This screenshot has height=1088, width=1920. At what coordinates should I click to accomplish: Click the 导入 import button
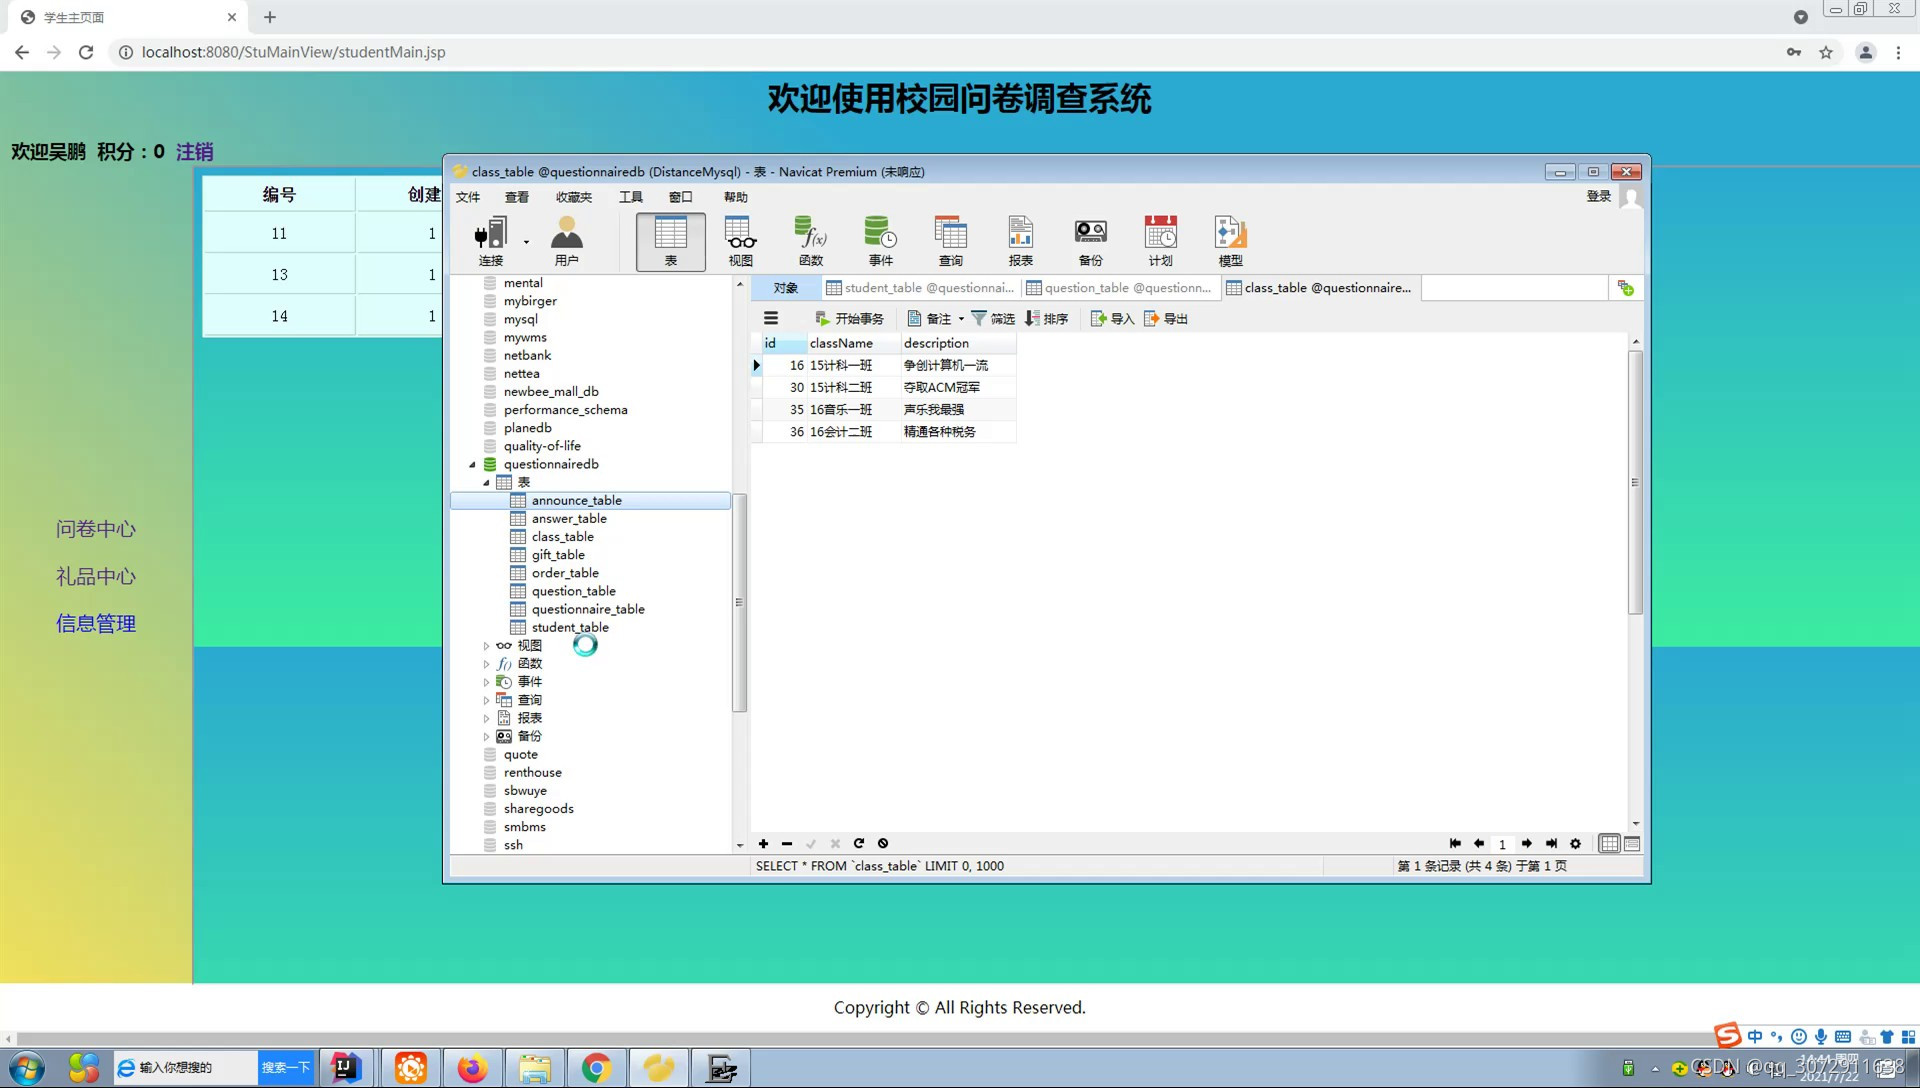pyautogui.click(x=1112, y=319)
